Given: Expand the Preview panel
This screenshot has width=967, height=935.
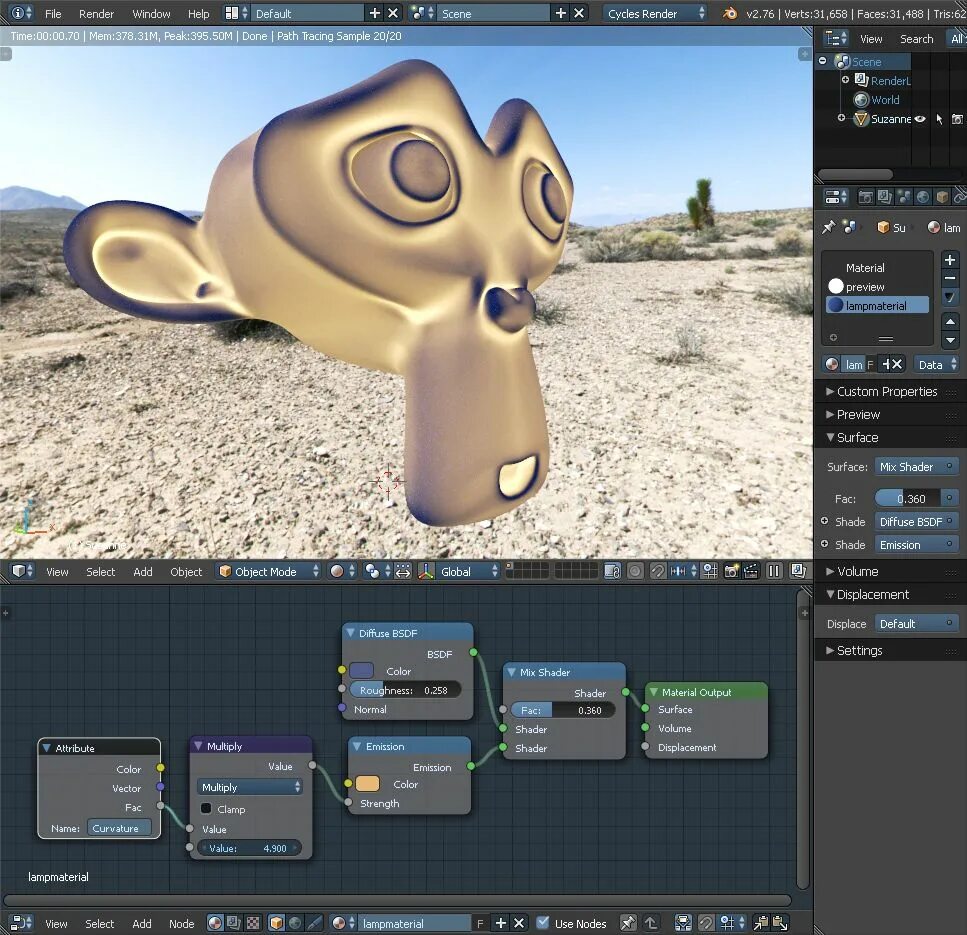Looking at the screenshot, I should [x=858, y=414].
